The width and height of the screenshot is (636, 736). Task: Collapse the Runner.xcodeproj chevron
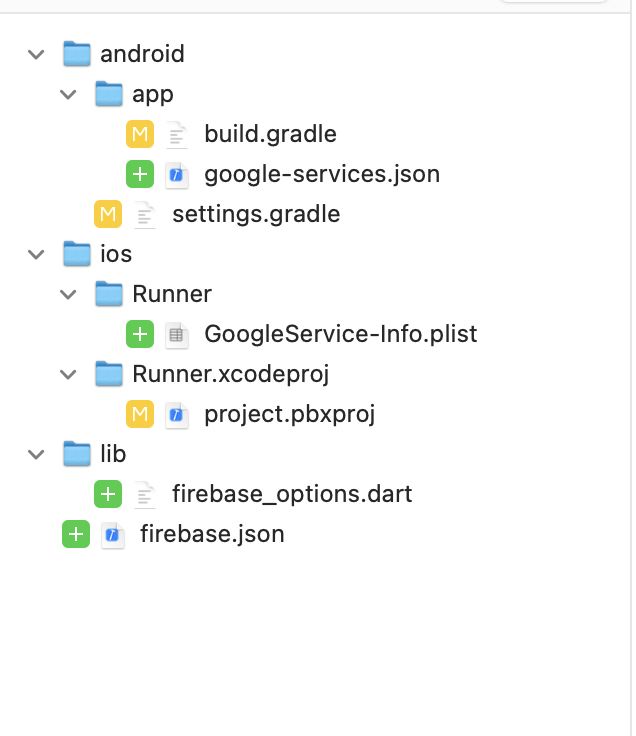coord(69,374)
